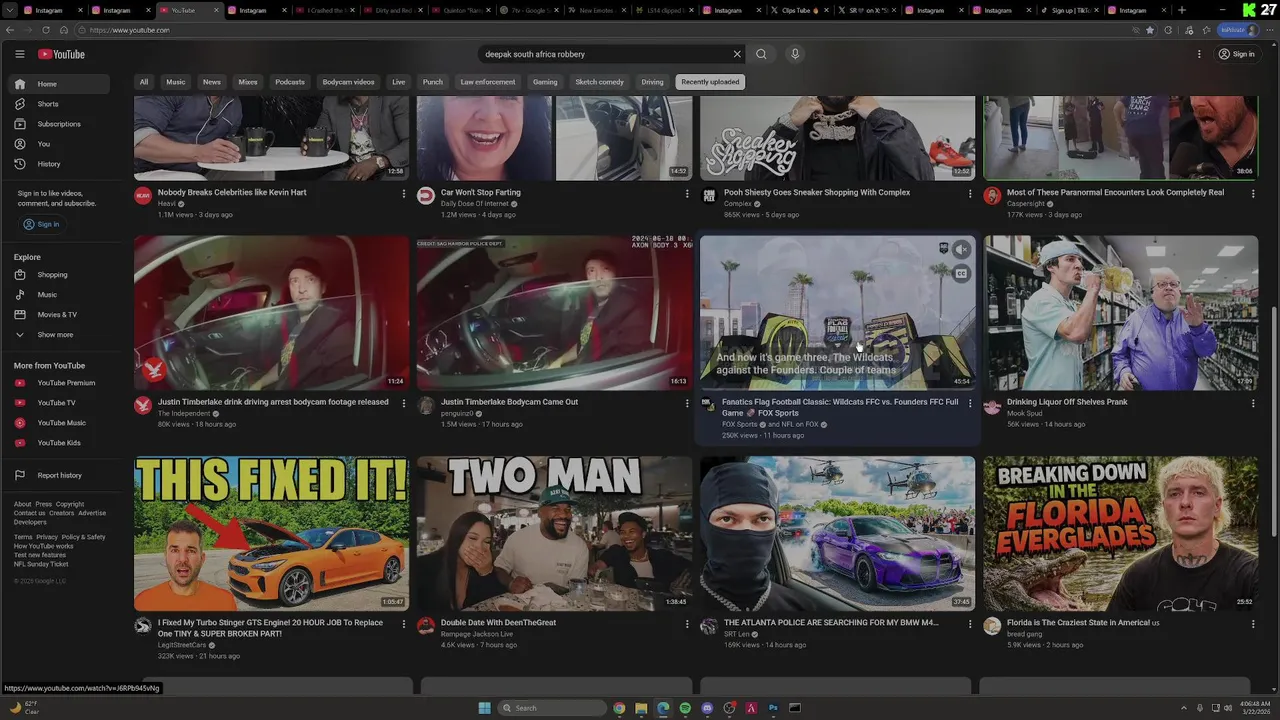Start voice search with the microphone icon

tap(795, 54)
